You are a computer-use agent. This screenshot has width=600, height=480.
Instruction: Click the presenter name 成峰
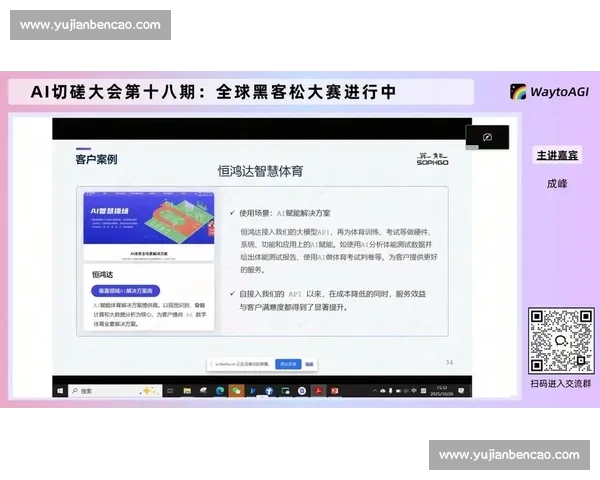557,184
